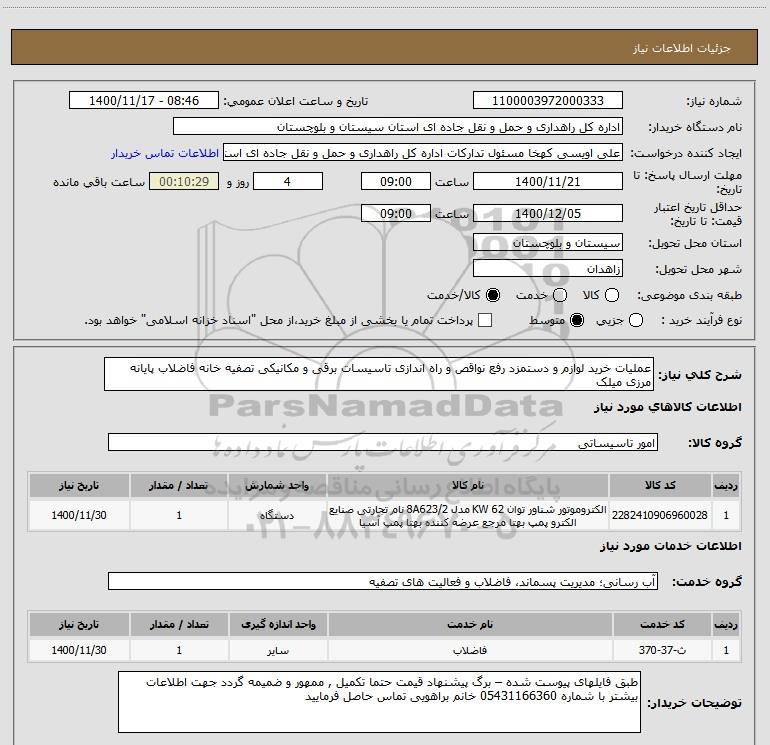This screenshot has height=745, width=770.
Task: Click the announcement date field 1400/11/17 - 08:46
Action: coord(144,101)
